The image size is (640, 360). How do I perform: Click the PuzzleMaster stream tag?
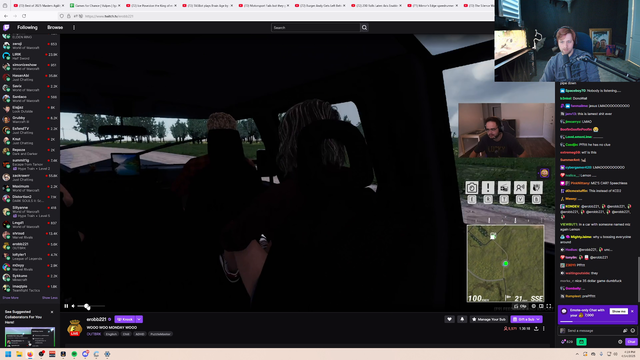(x=160, y=334)
